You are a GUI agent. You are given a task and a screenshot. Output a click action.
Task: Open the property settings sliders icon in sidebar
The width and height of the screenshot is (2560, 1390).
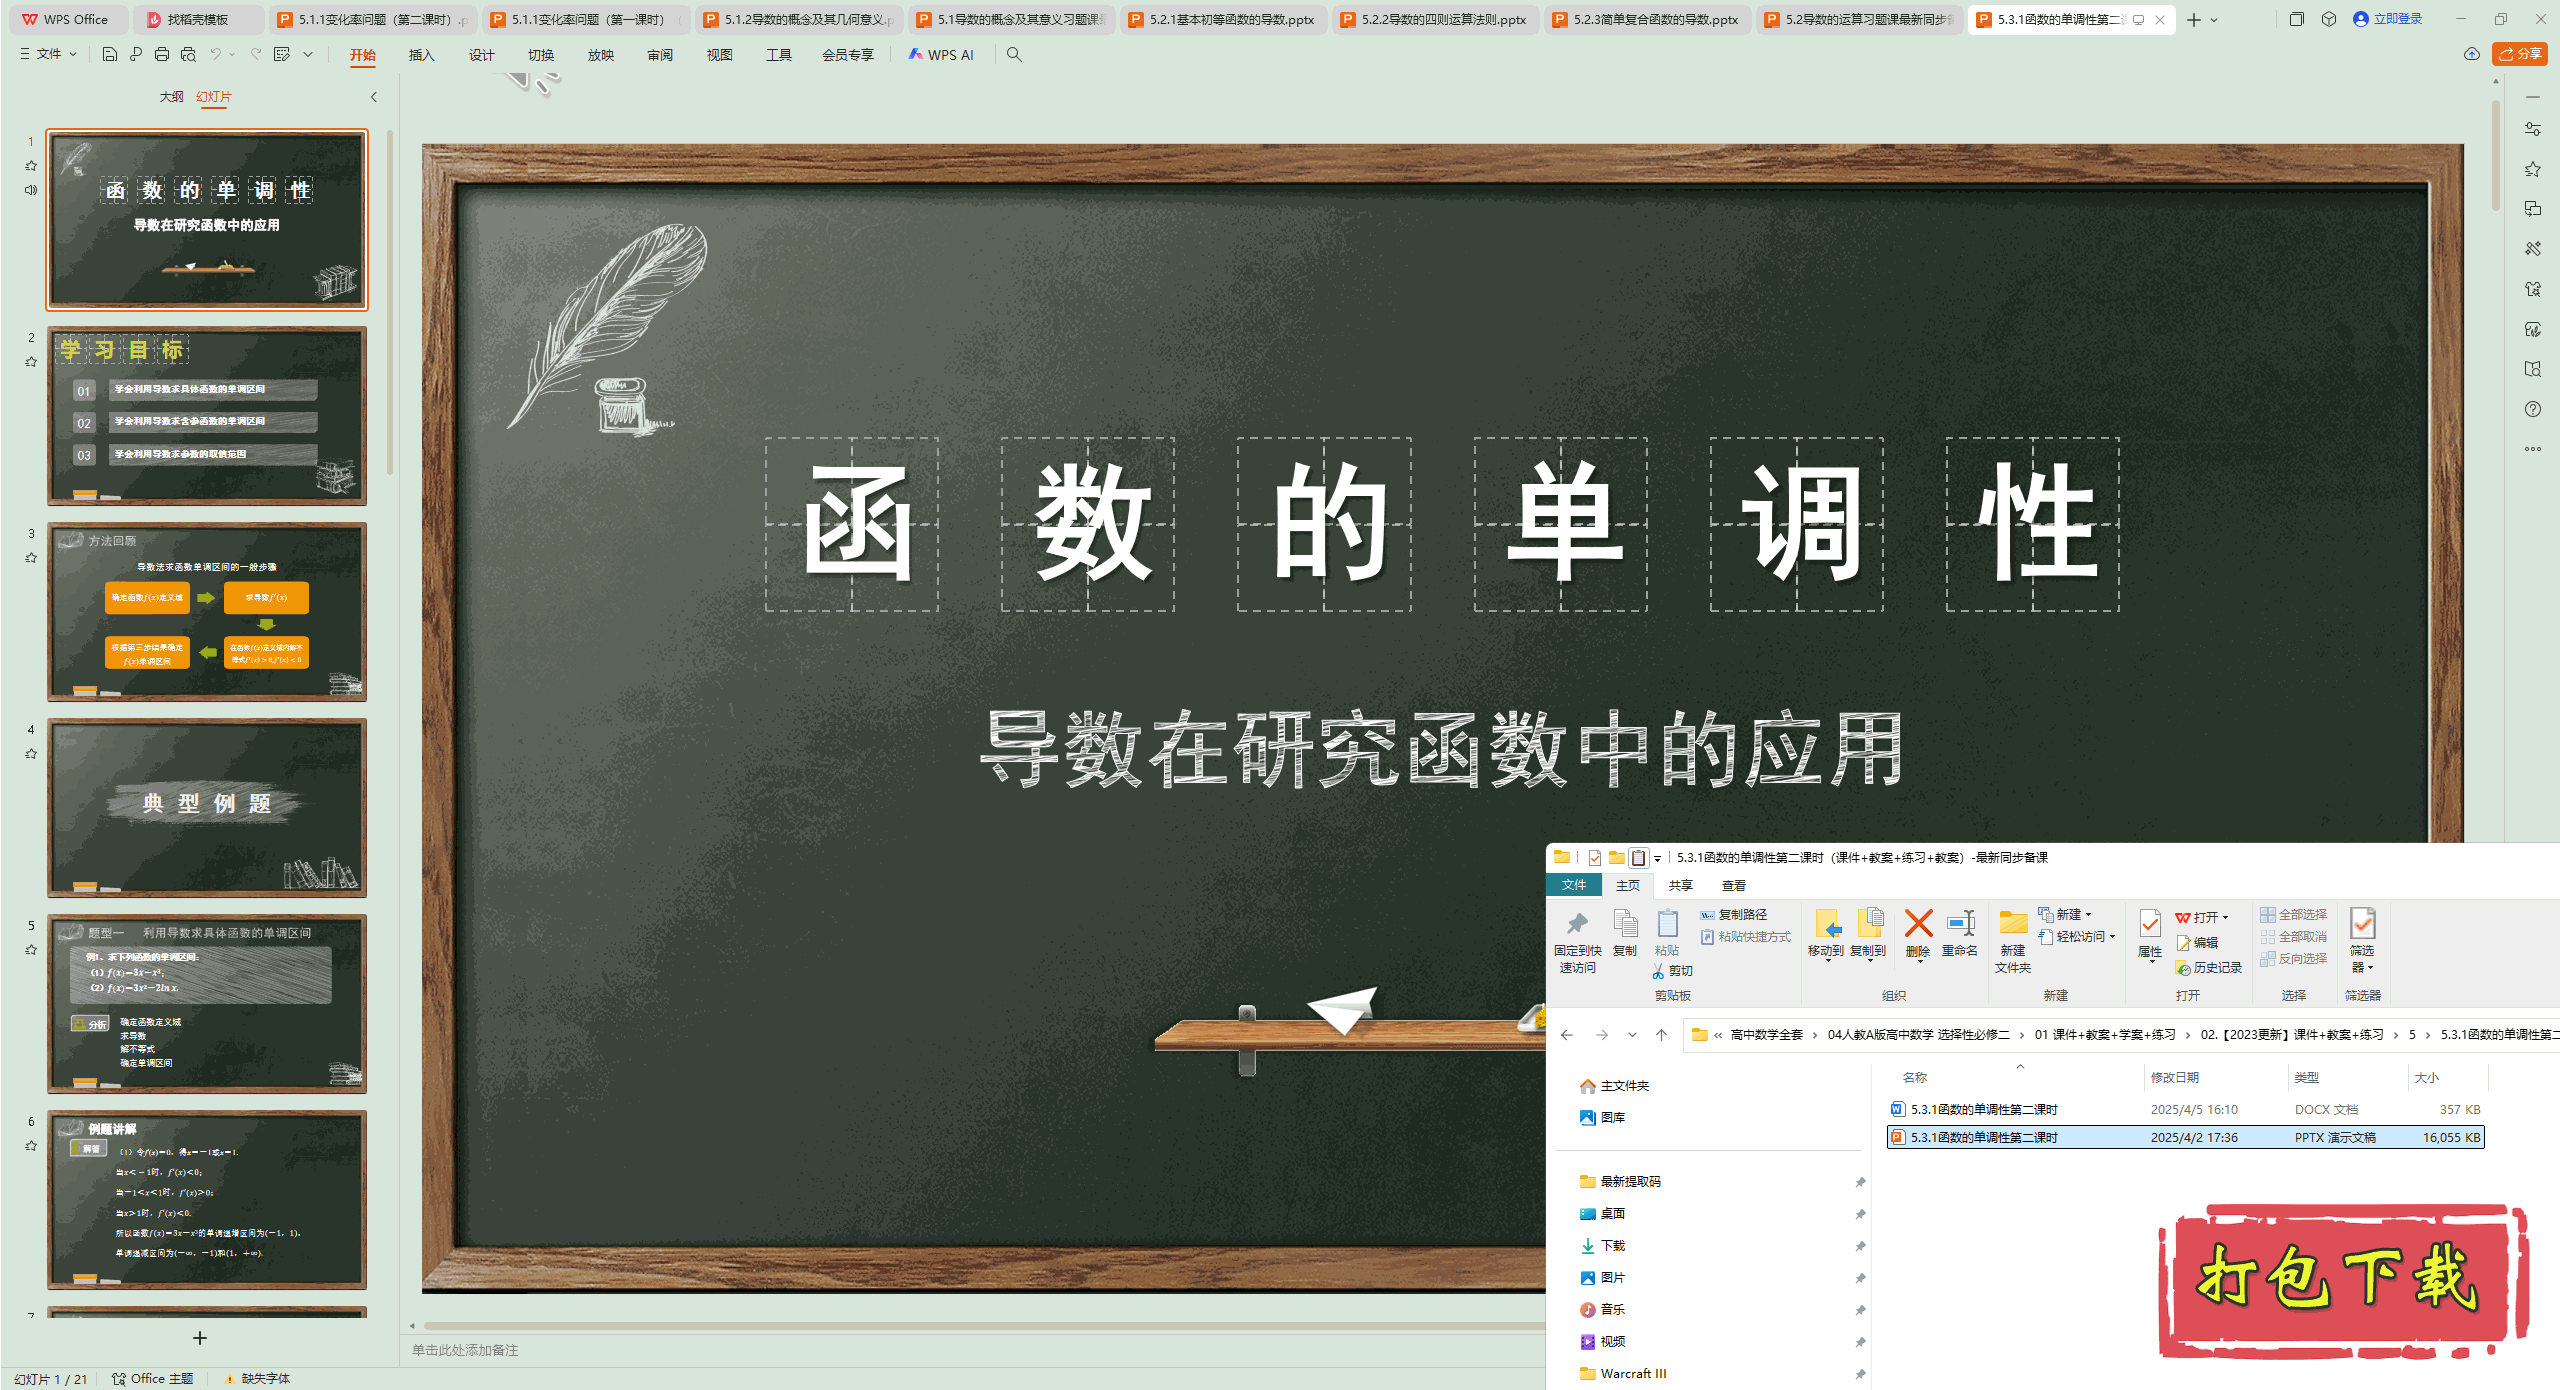click(2533, 129)
